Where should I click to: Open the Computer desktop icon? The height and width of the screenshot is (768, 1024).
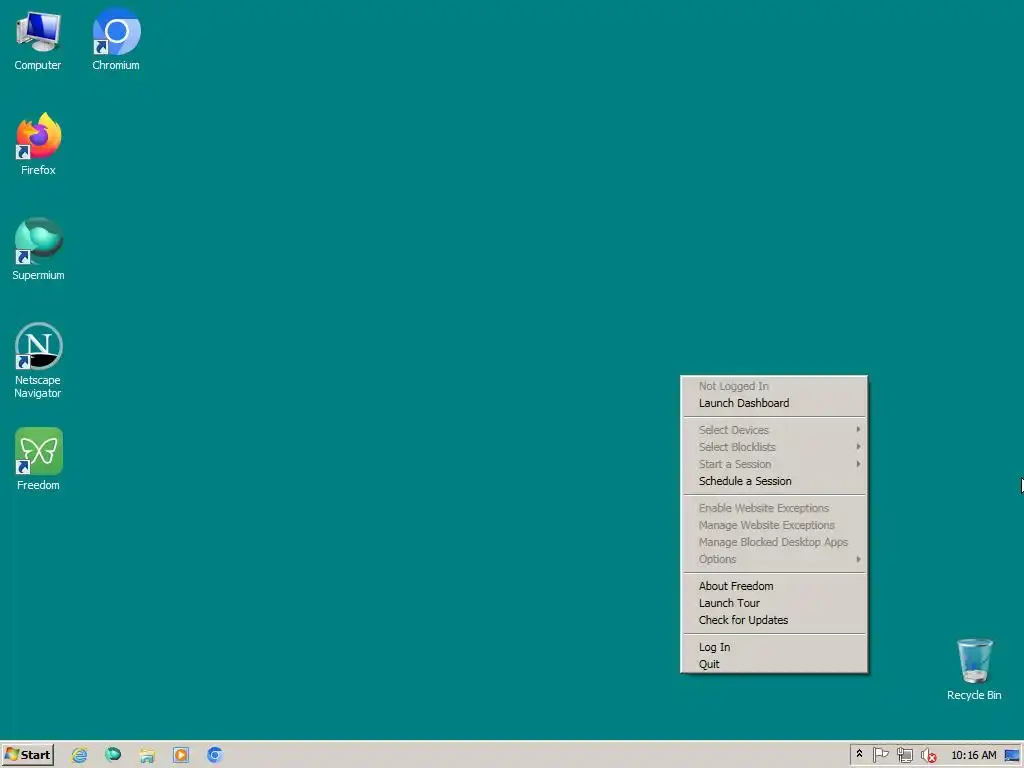pos(38,40)
